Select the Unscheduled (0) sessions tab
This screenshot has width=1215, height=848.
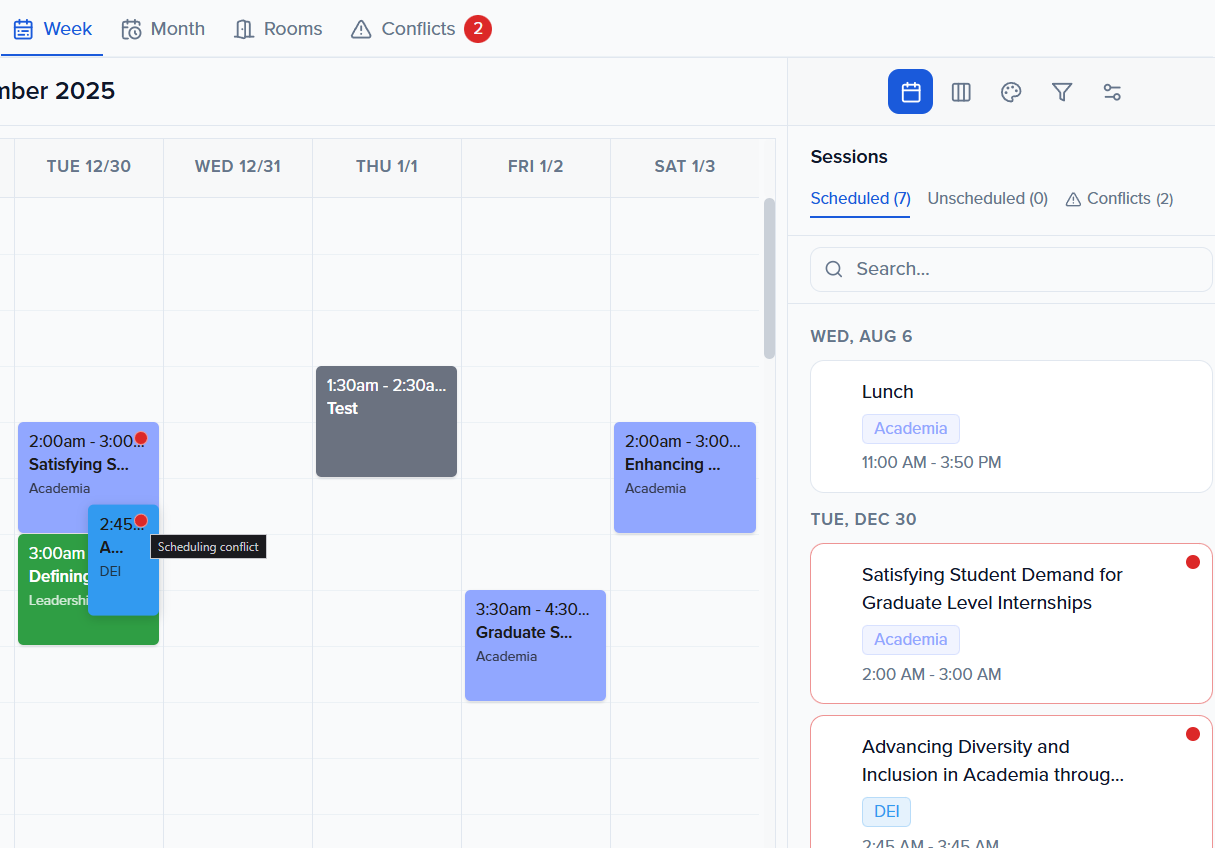(x=987, y=199)
